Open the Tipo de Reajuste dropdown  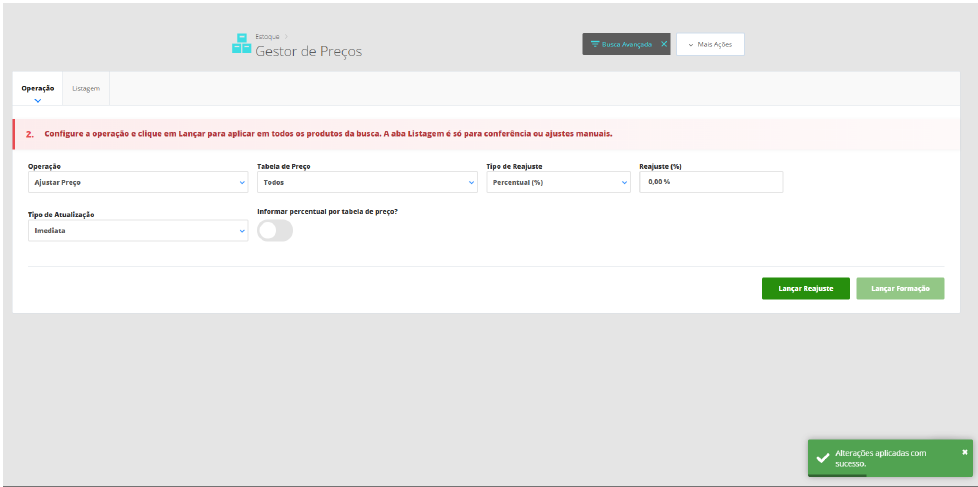558,183
